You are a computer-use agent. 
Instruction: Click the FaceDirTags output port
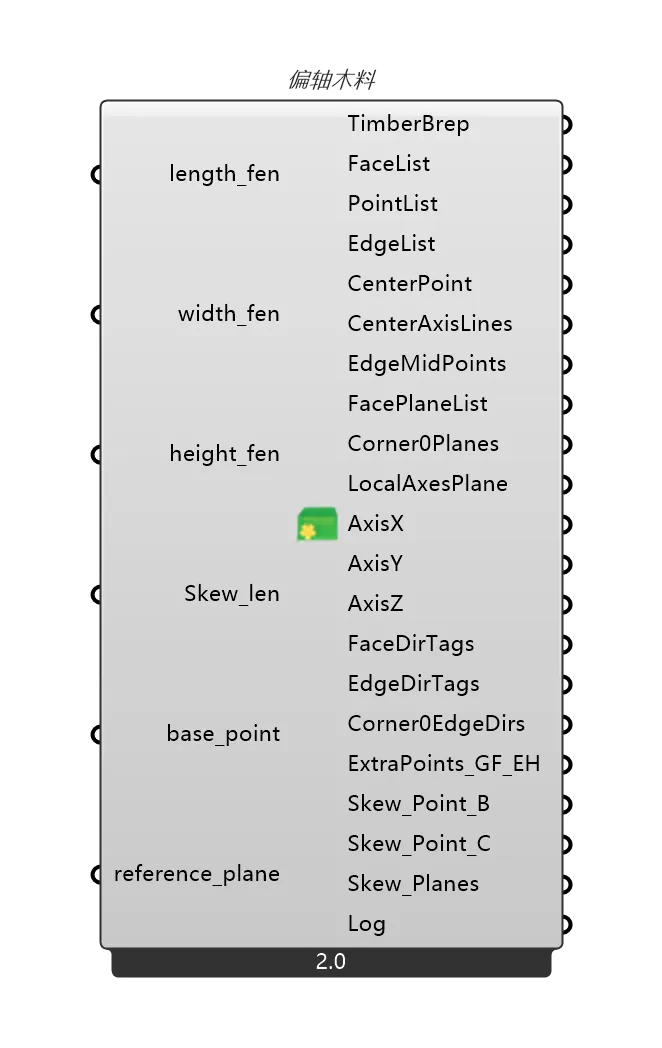(x=565, y=644)
